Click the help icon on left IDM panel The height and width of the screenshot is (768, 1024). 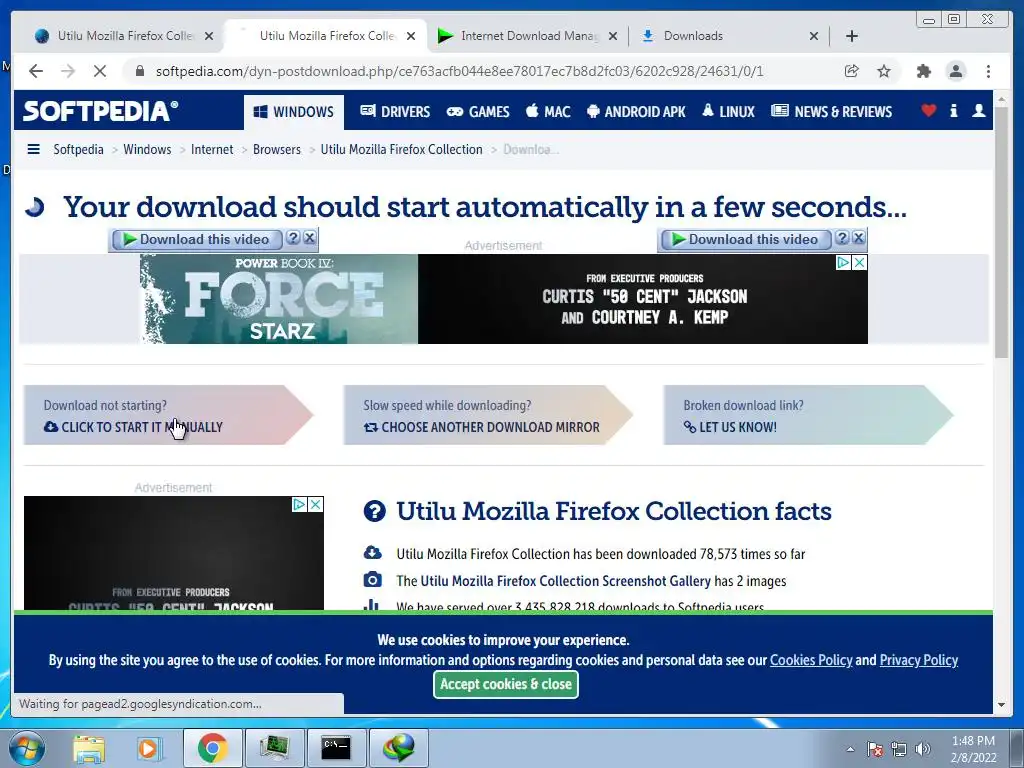(x=293, y=238)
